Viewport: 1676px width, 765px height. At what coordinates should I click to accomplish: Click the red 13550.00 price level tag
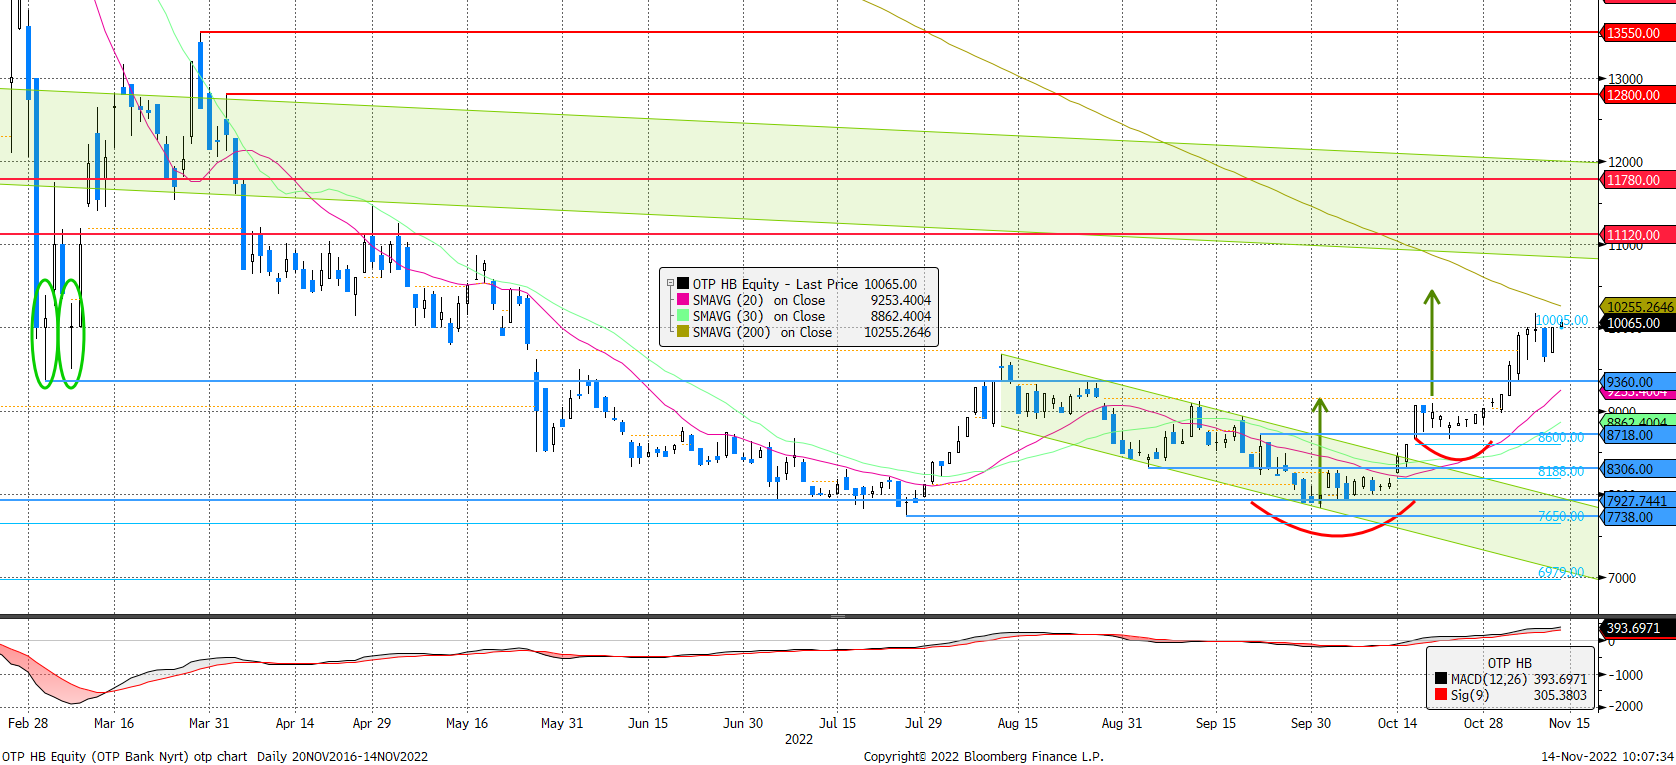(1636, 33)
